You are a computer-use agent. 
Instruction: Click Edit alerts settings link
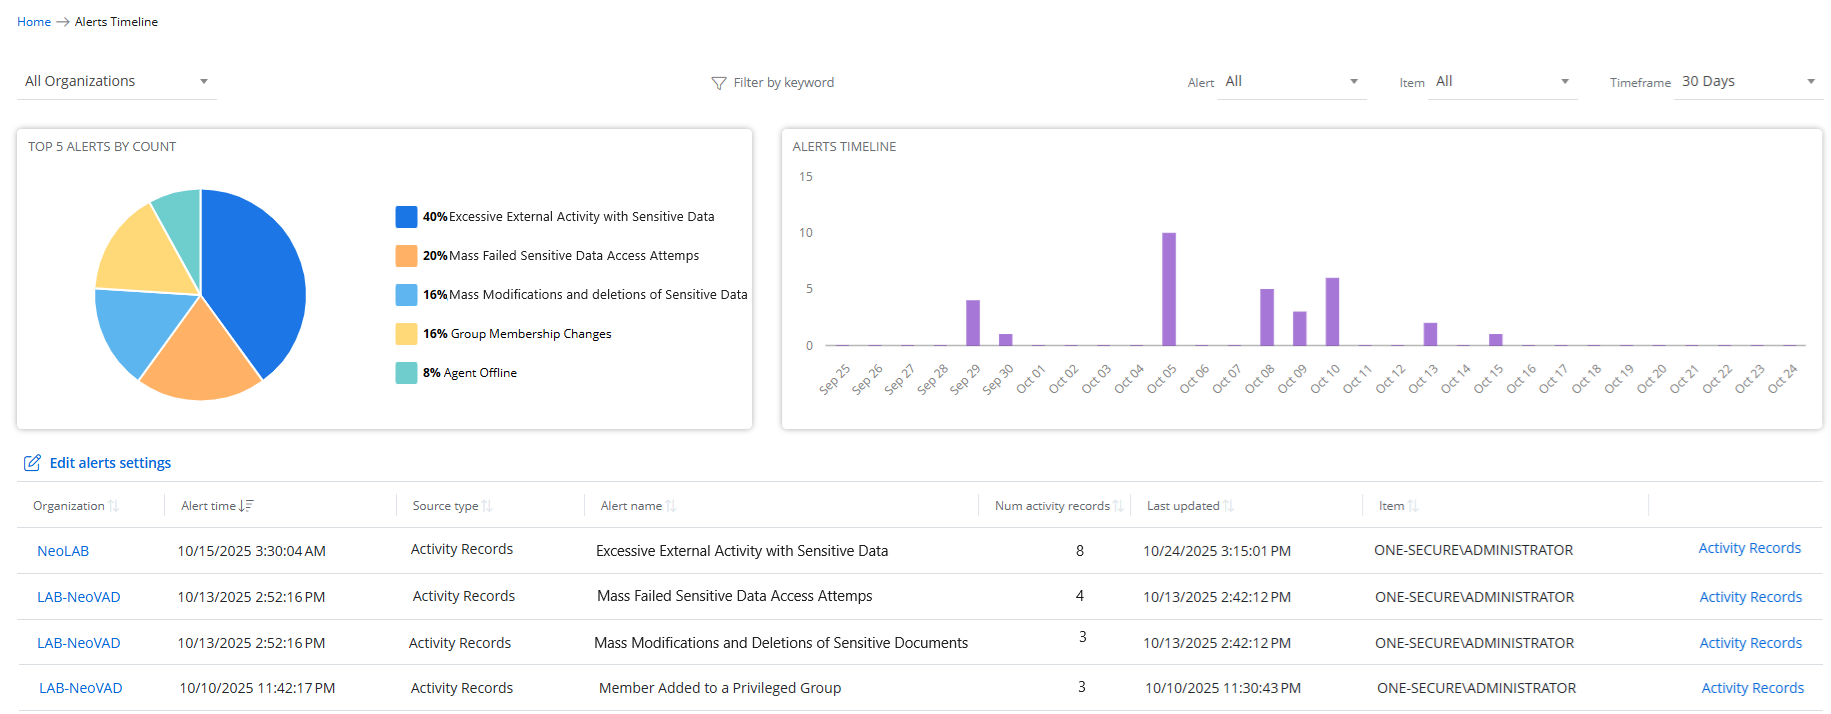(110, 463)
